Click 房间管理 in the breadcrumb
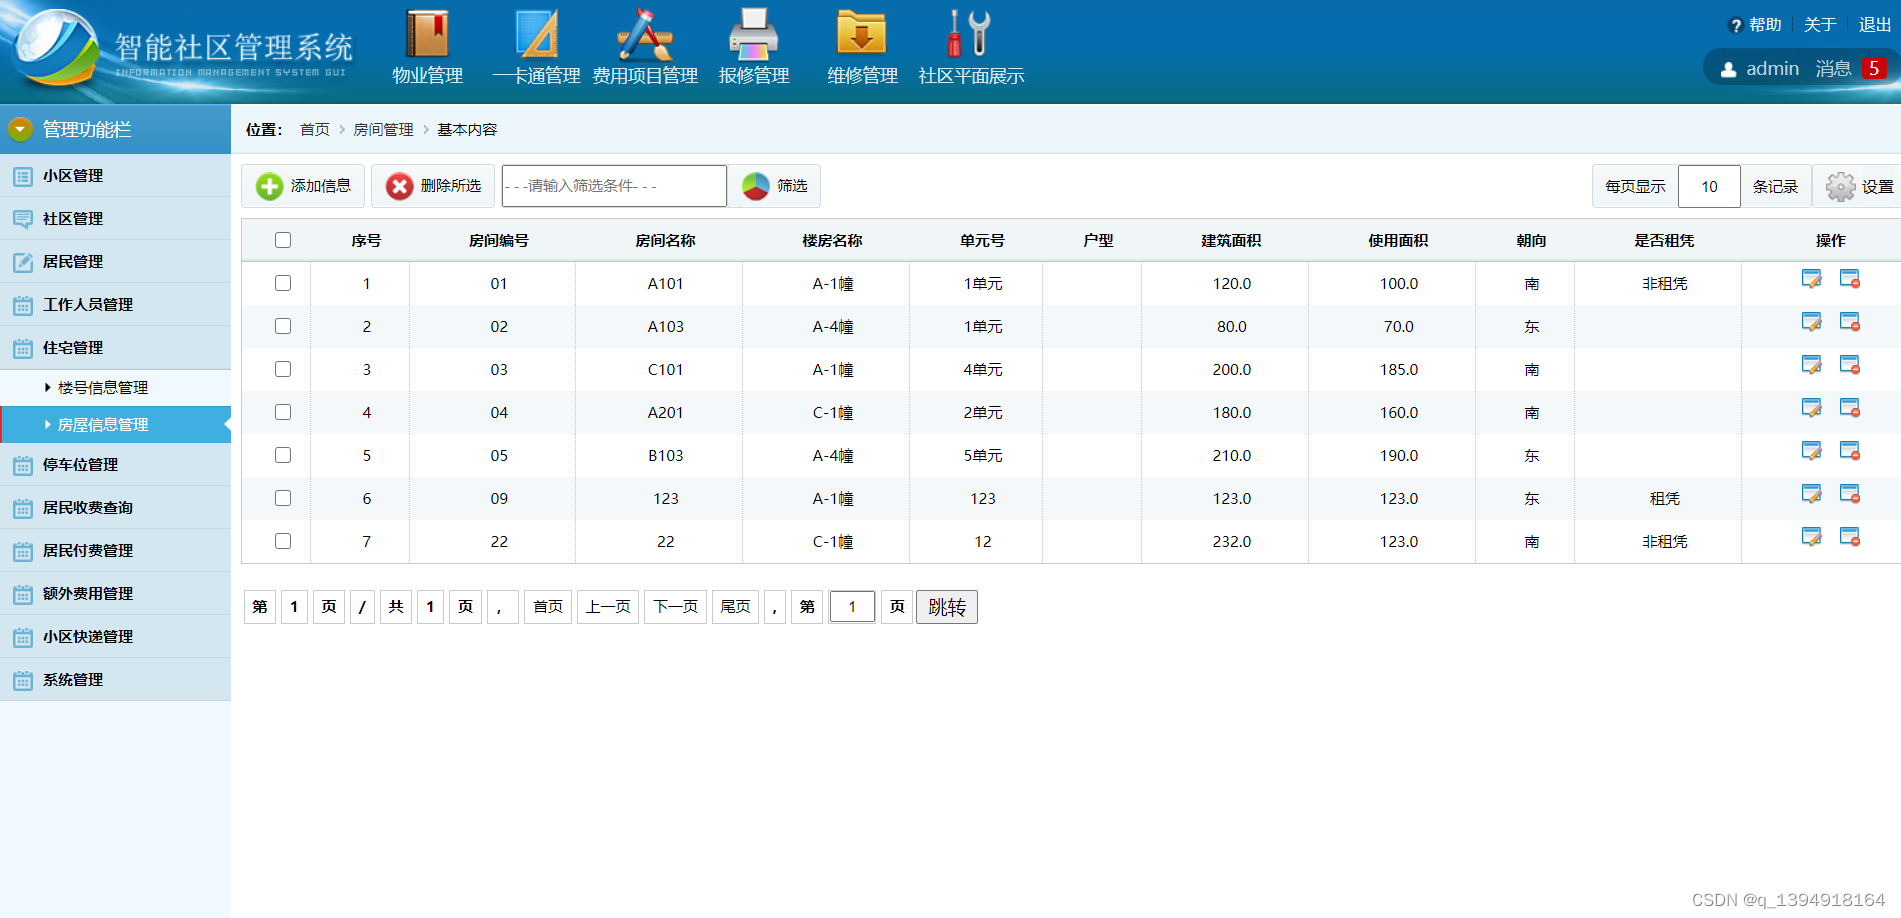This screenshot has width=1901, height=918. click(x=383, y=130)
